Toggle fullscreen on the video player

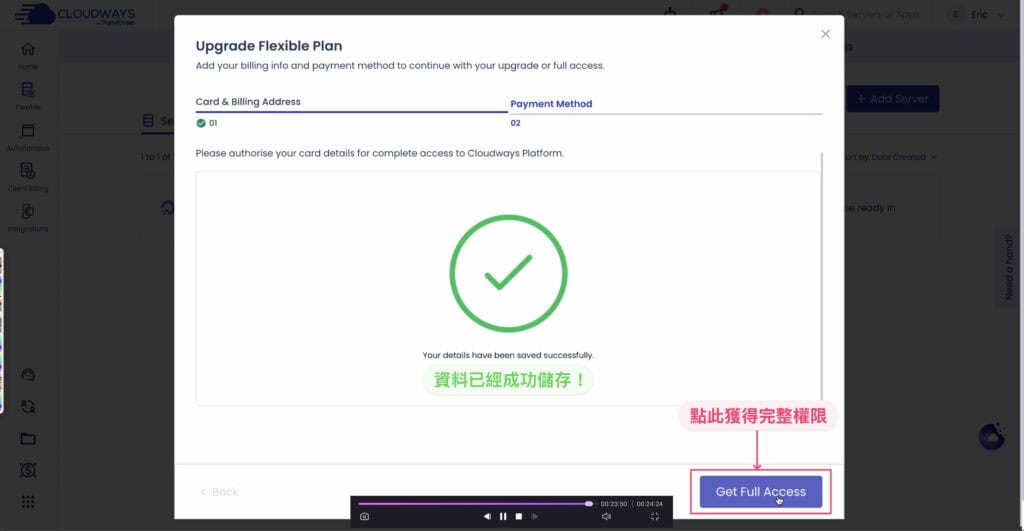655,516
